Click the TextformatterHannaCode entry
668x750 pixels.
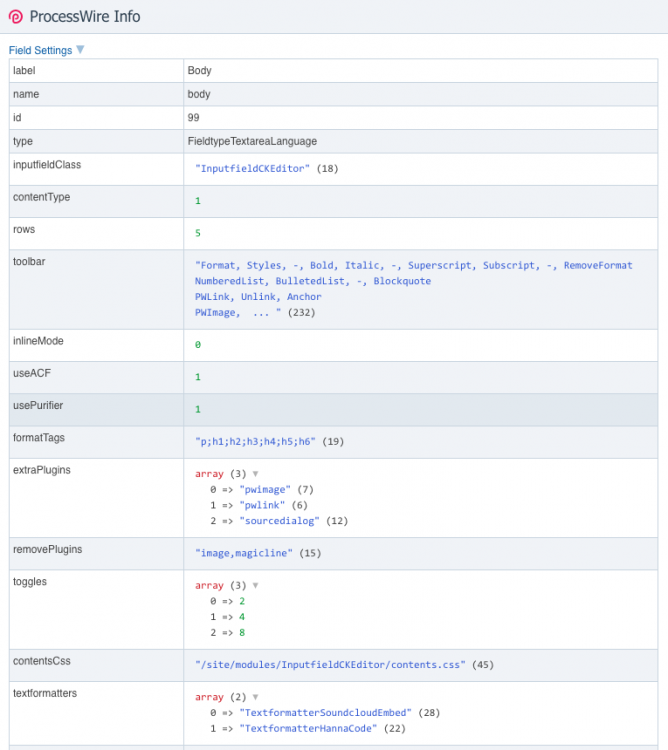point(311,729)
